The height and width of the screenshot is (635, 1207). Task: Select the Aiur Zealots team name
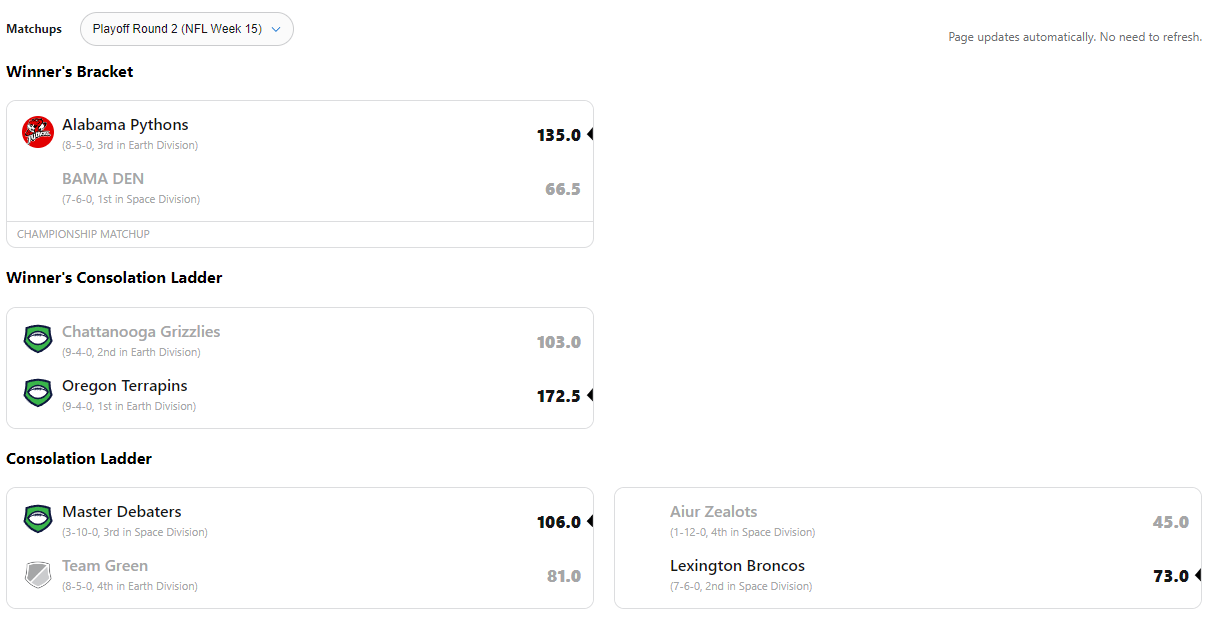pyautogui.click(x=713, y=512)
